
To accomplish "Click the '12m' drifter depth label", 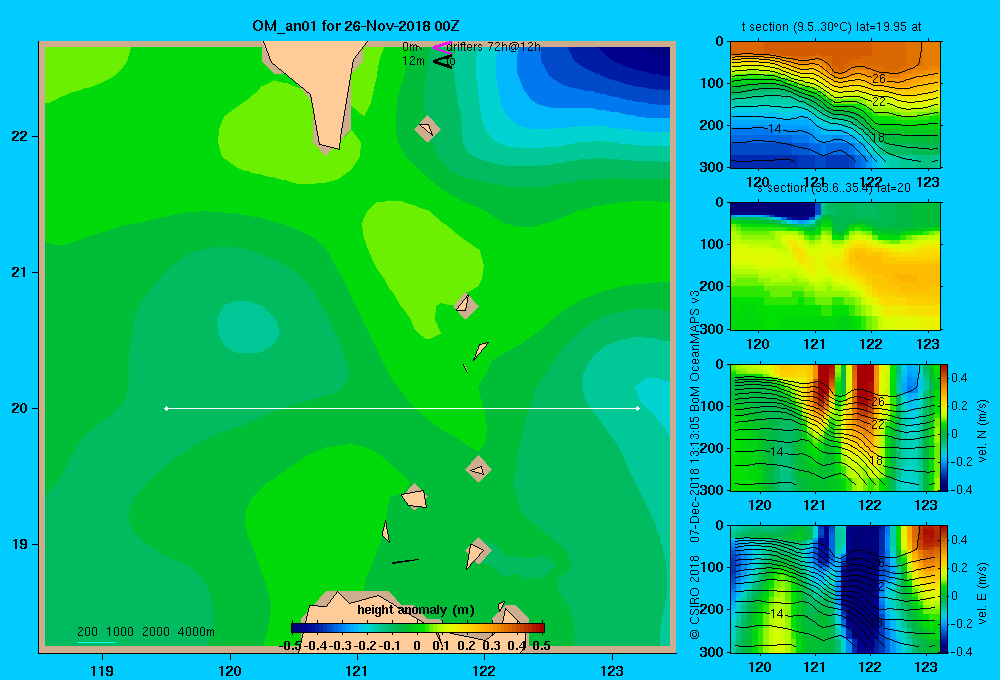I will (413, 61).
